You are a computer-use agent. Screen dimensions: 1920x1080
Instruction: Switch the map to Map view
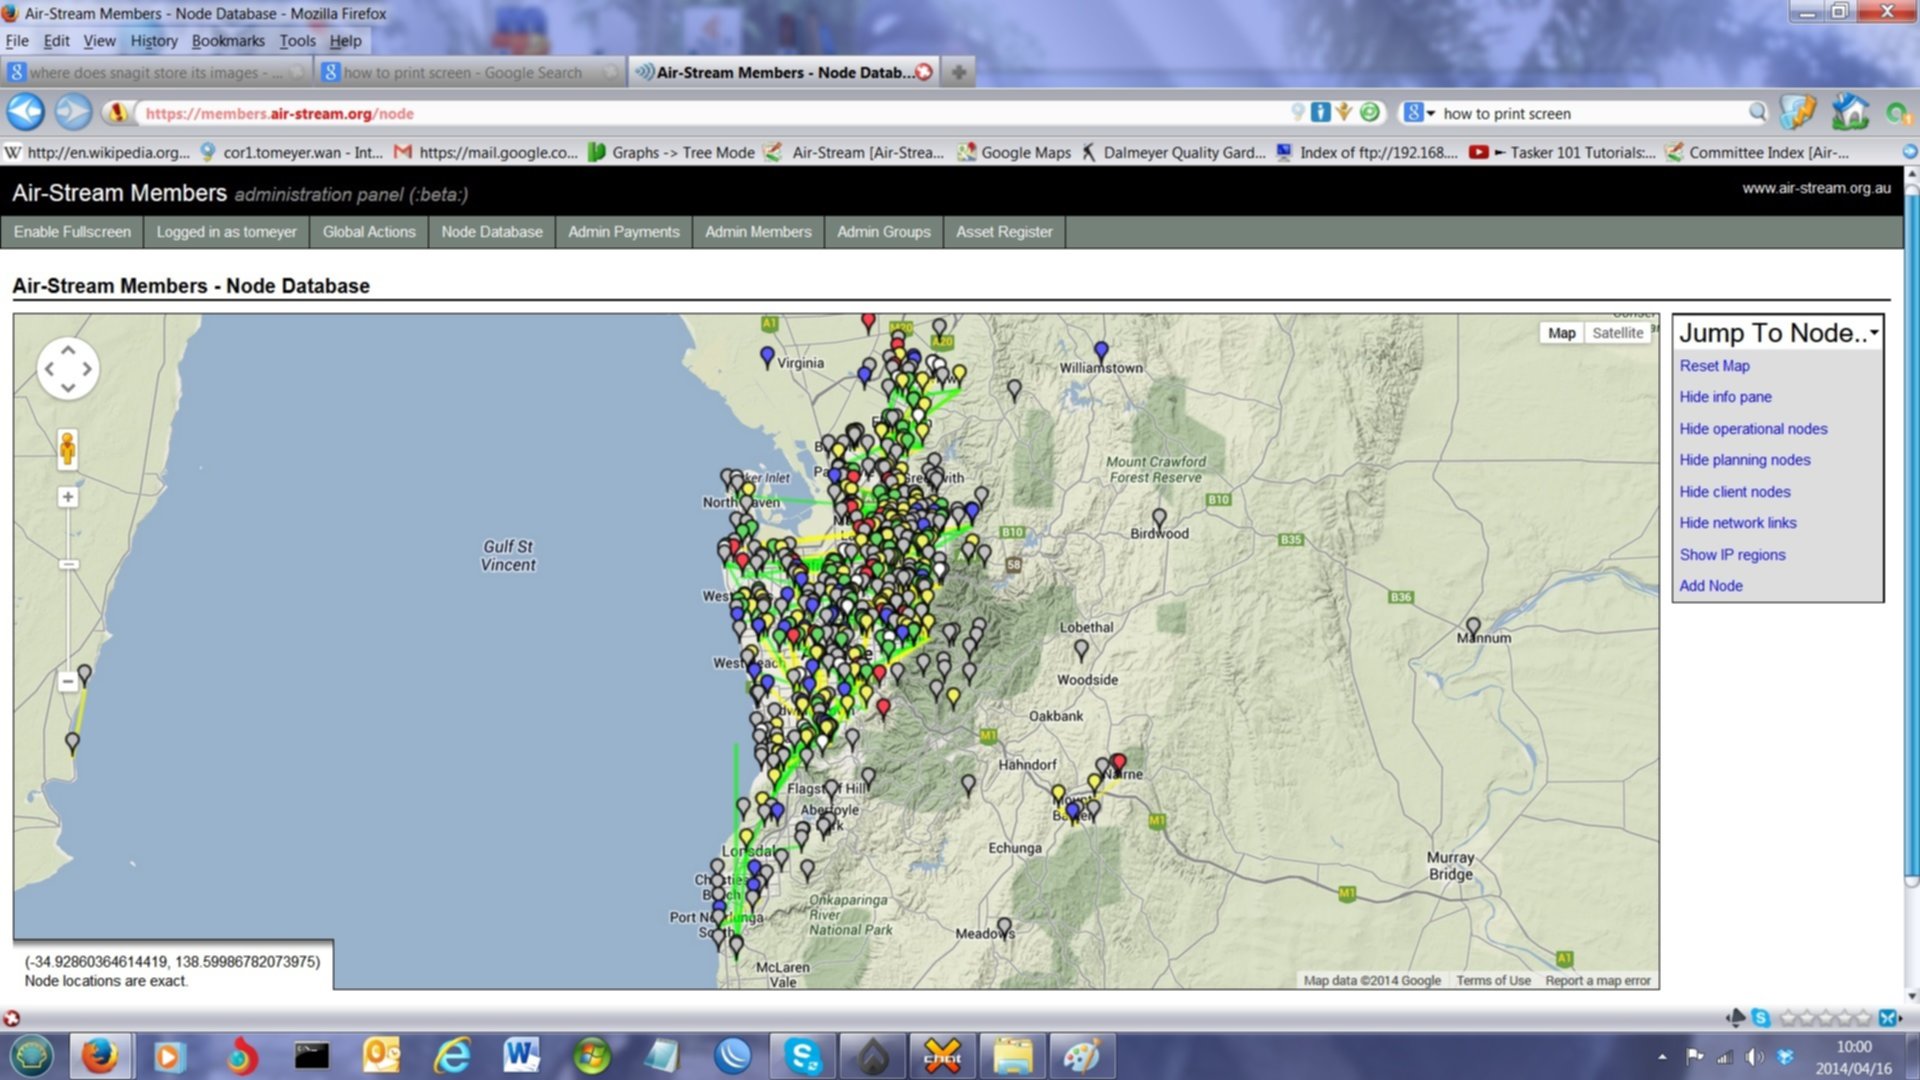point(1561,333)
